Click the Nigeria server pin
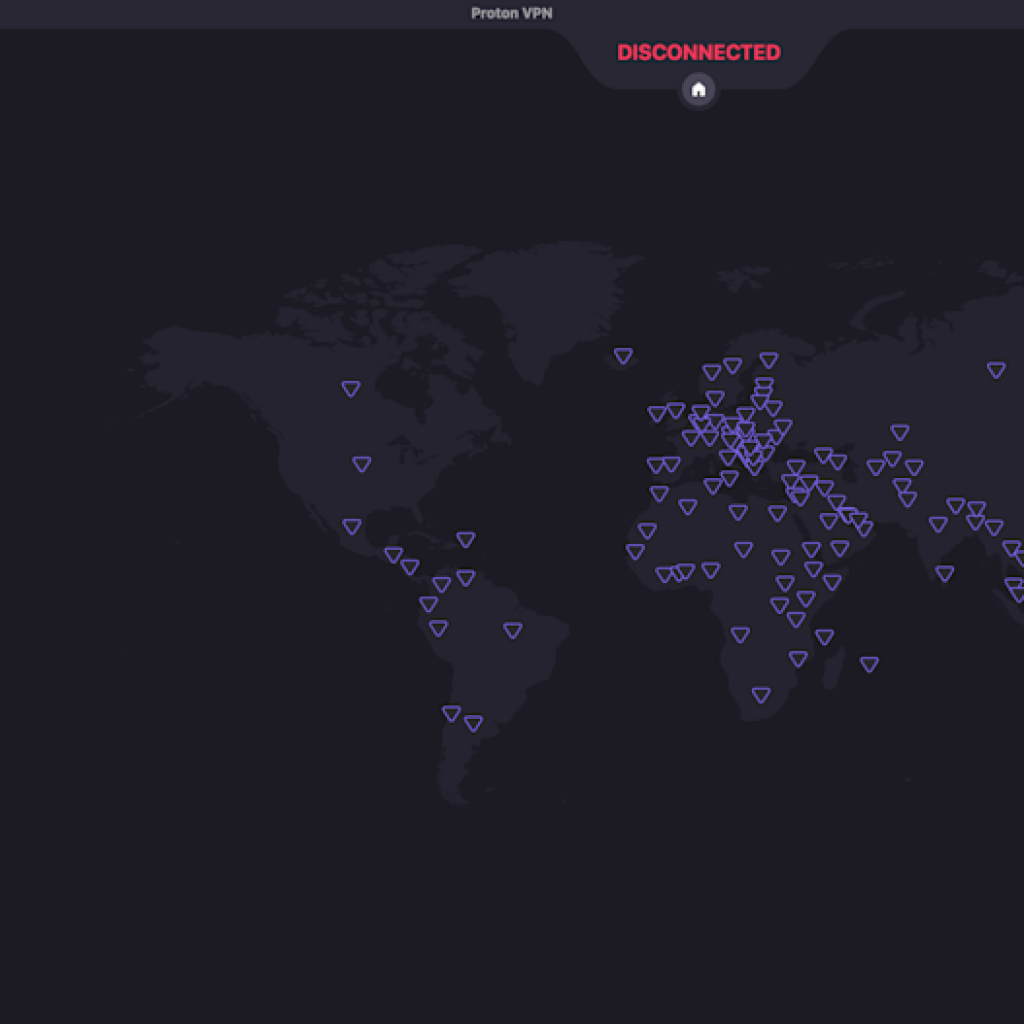Viewport: 1024px width, 1024px height. coord(711,571)
